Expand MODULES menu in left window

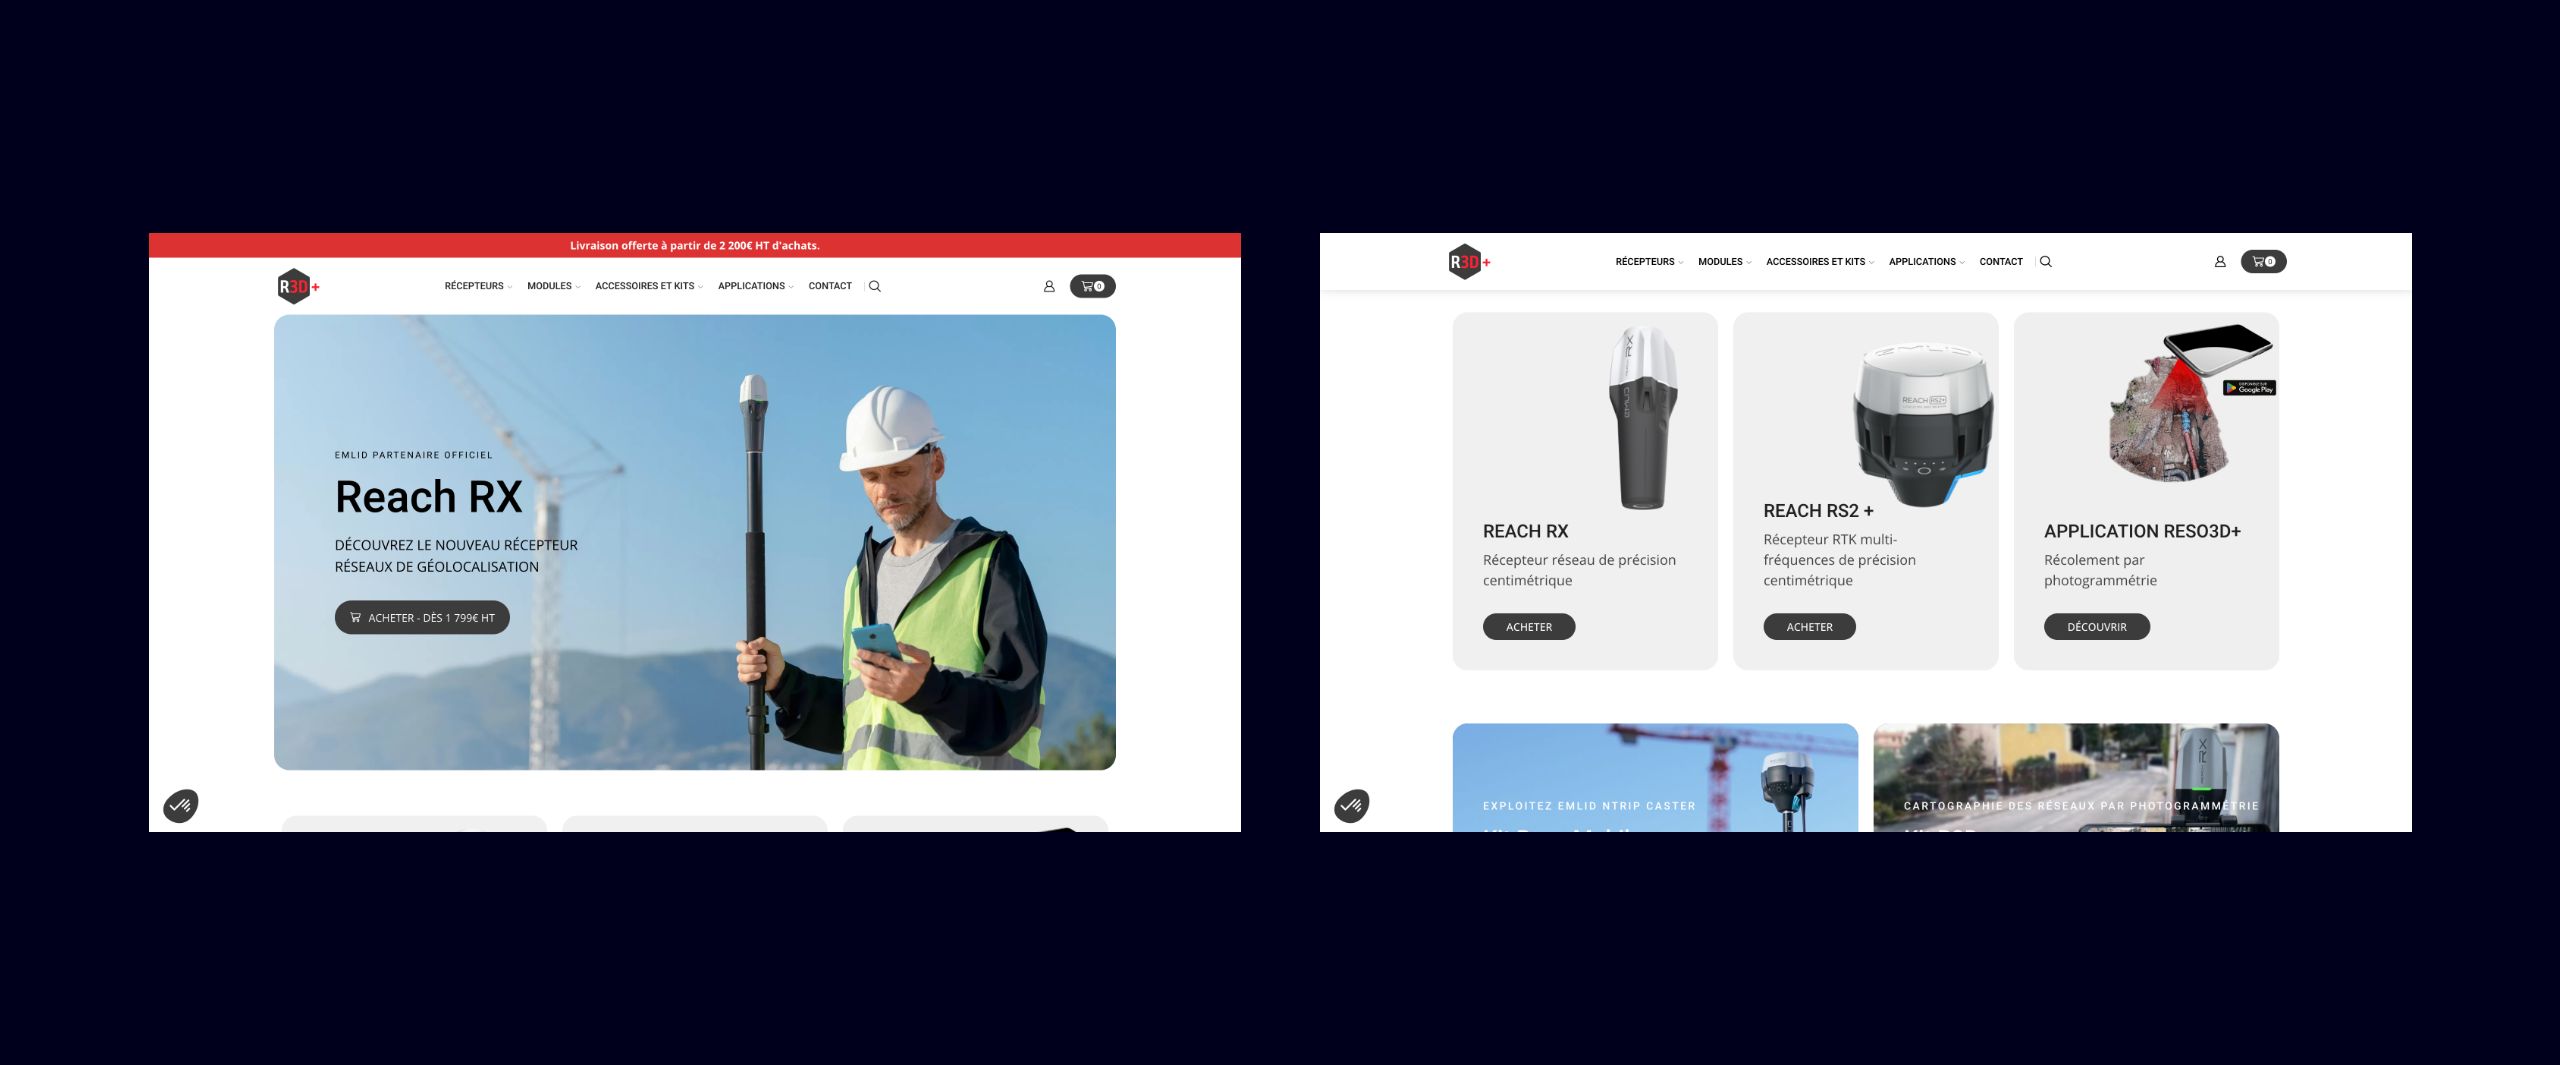point(554,286)
